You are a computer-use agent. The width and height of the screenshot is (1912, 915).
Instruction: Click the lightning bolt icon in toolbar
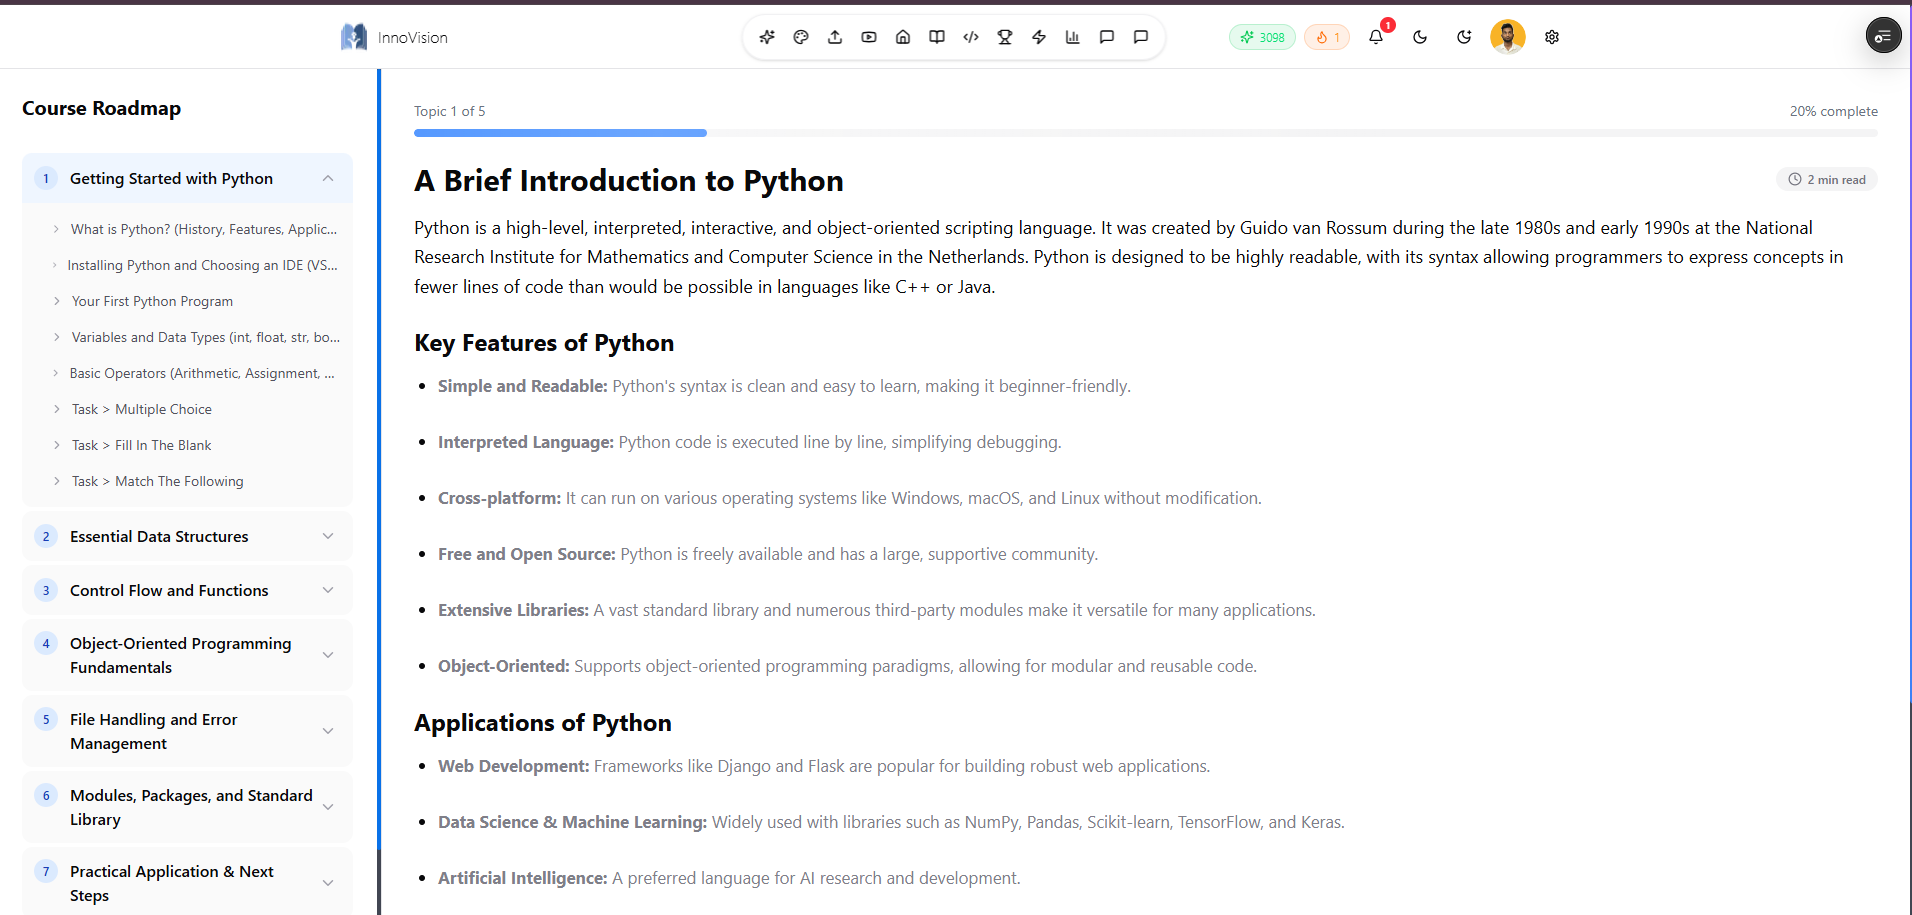click(1039, 37)
